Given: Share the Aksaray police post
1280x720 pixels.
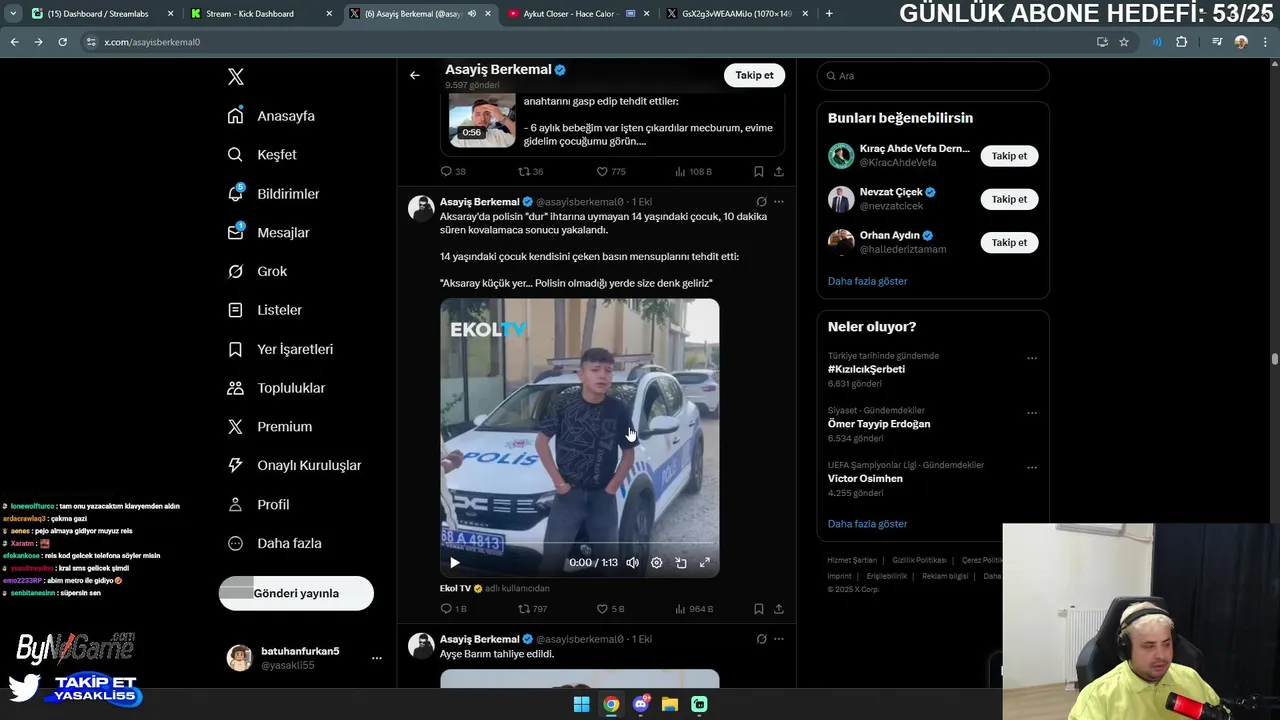Looking at the screenshot, I should 779,609.
